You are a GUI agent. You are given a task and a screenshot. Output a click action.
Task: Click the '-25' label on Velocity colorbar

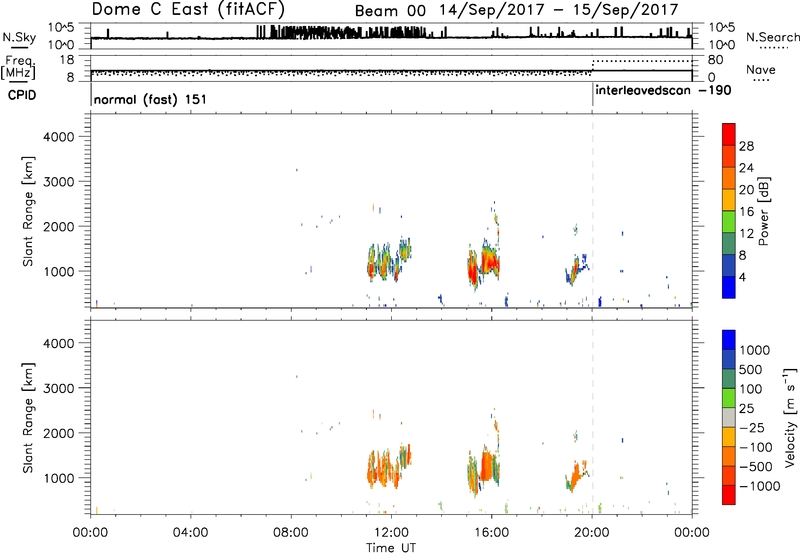point(752,428)
